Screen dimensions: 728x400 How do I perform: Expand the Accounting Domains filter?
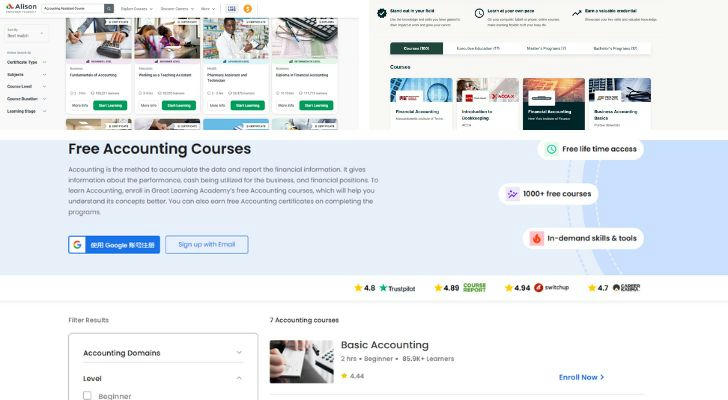163,353
